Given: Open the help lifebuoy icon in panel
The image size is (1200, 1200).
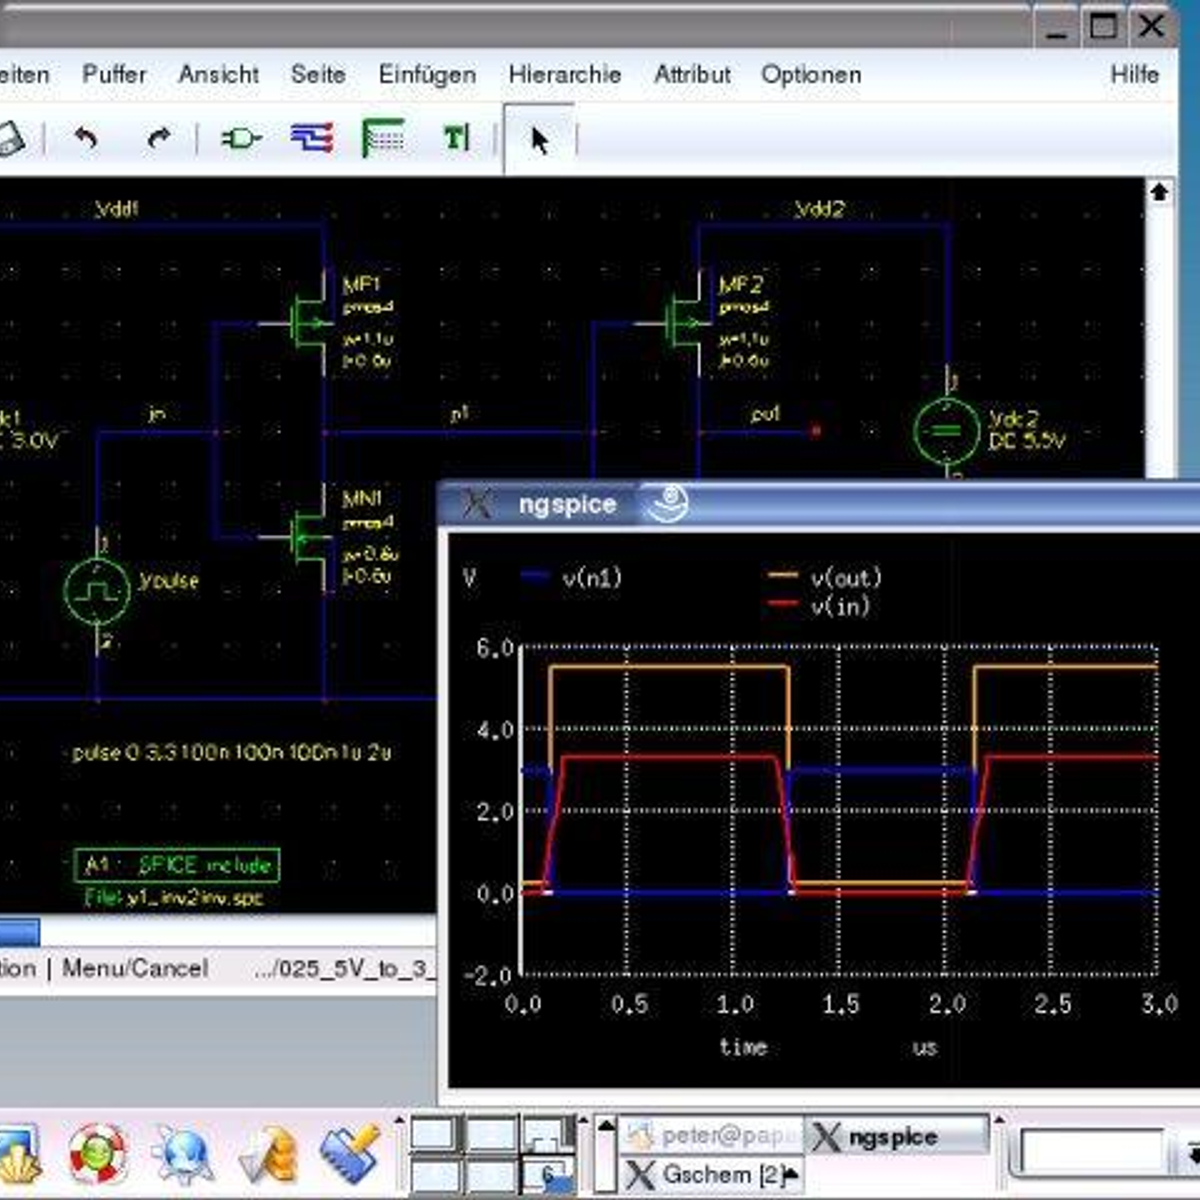Looking at the screenshot, I should click(x=98, y=1153).
